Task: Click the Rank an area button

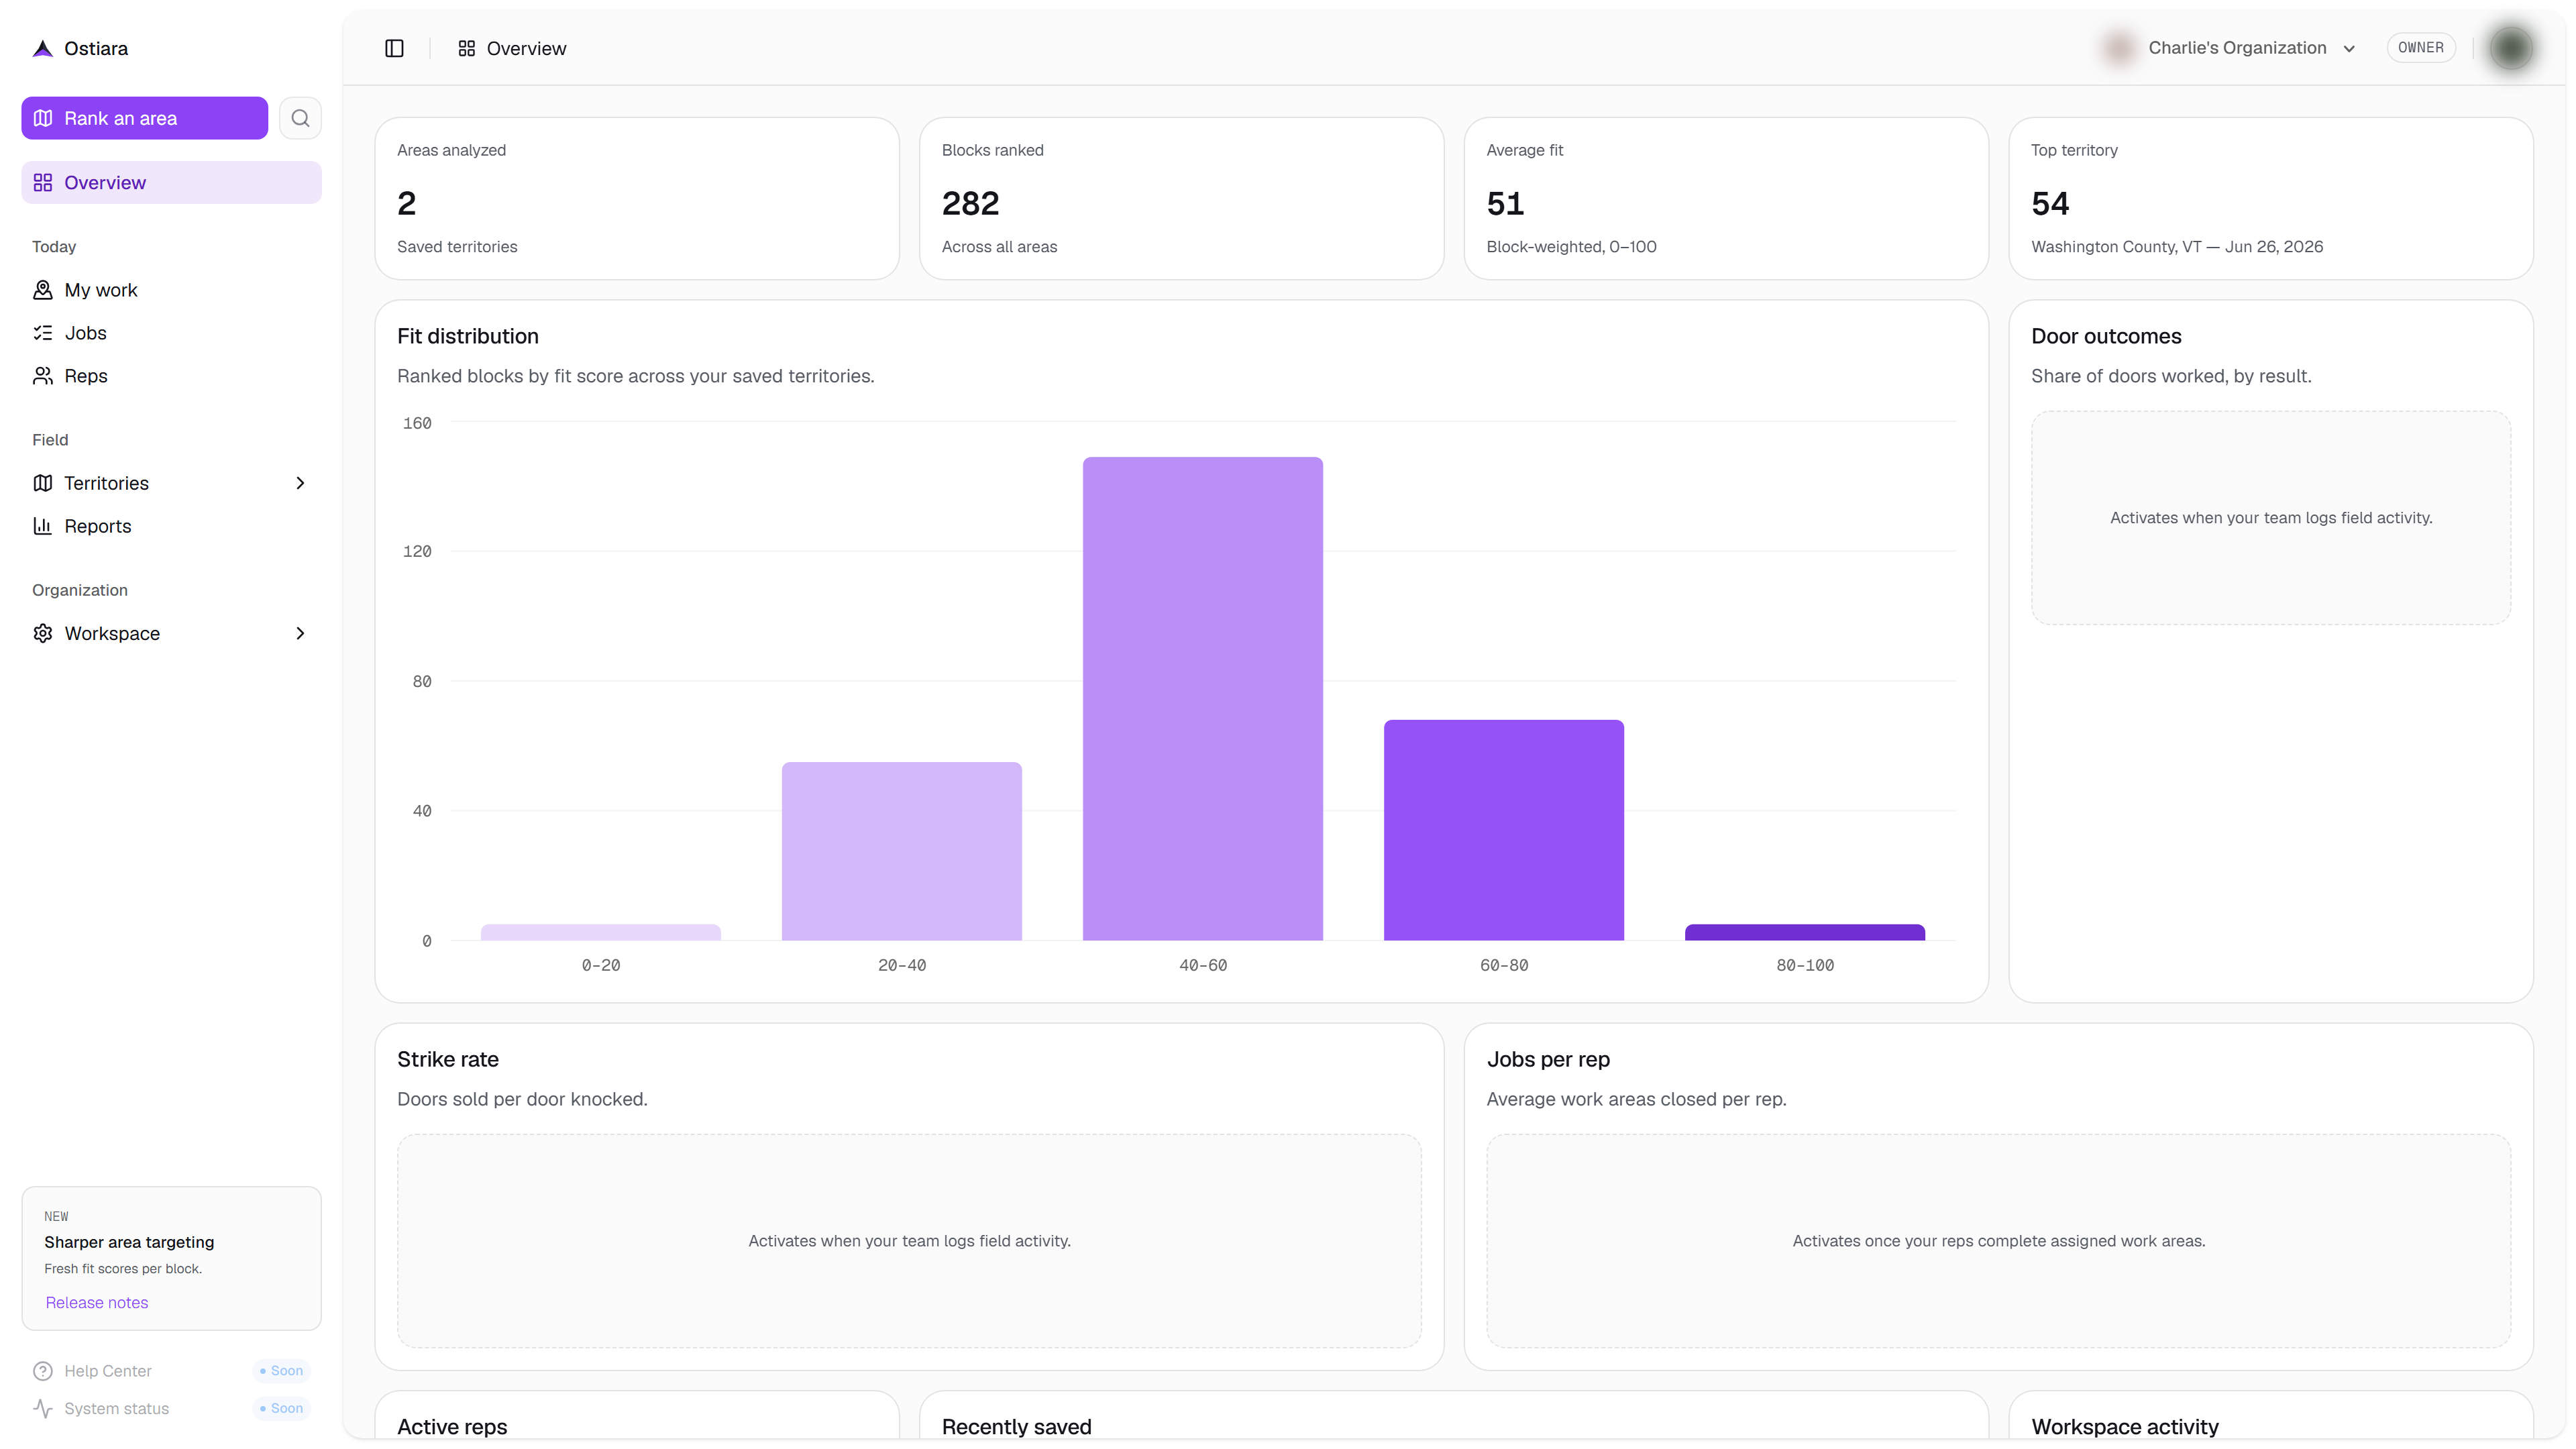Action: click(144, 118)
